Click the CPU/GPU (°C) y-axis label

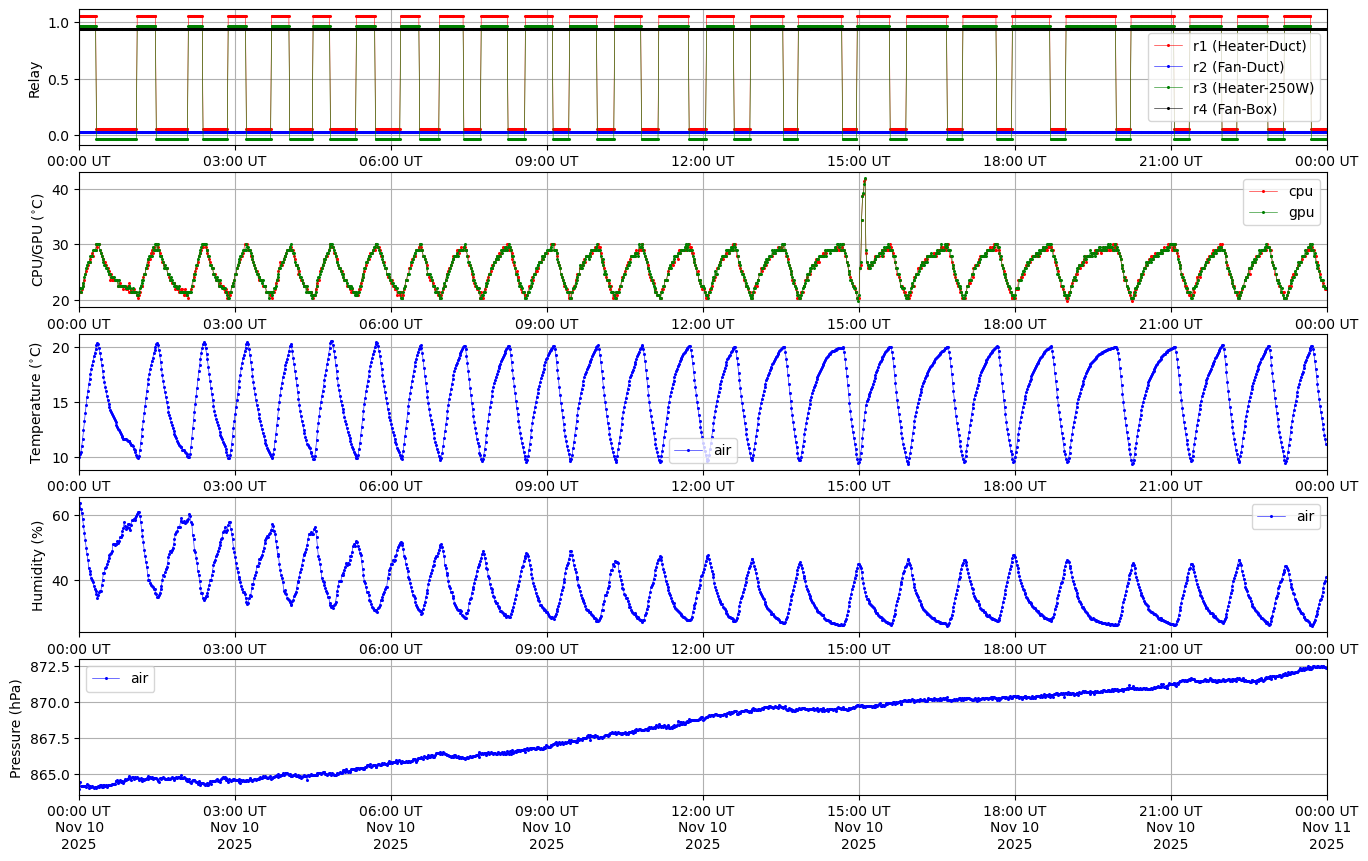click(x=38, y=240)
